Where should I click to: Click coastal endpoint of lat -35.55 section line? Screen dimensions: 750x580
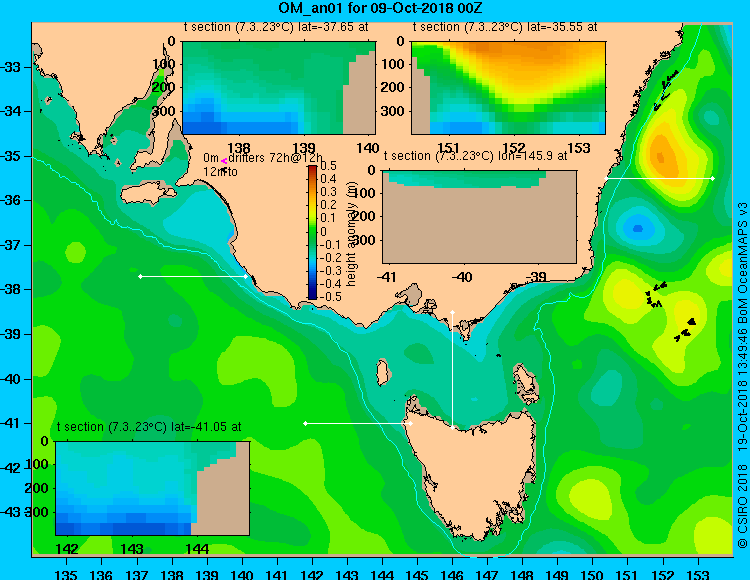point(606,178)
